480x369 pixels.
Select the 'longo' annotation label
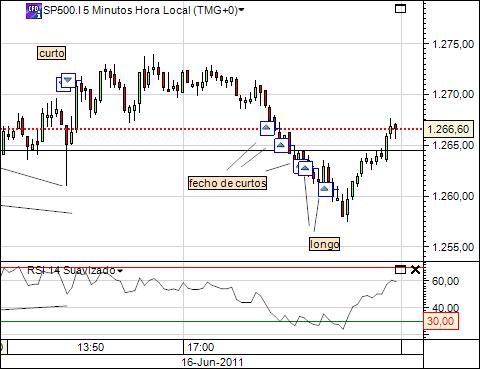click(325, 244)
